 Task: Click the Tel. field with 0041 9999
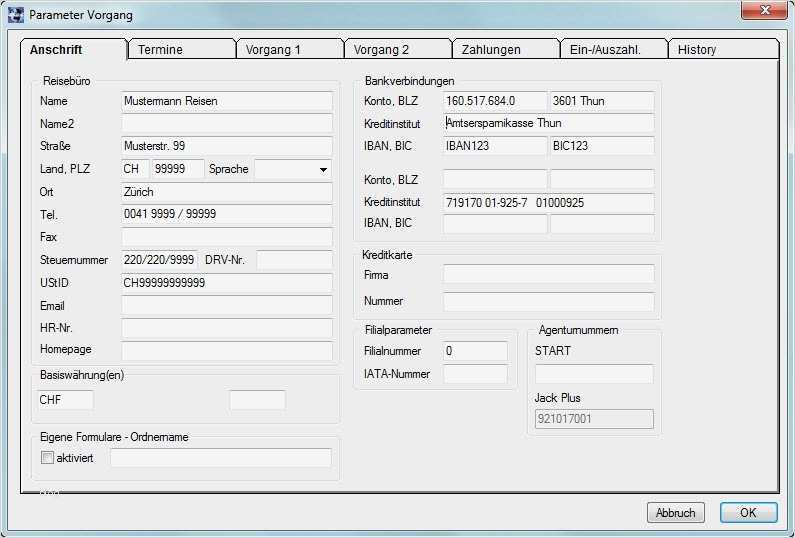(x=227, y=214)
